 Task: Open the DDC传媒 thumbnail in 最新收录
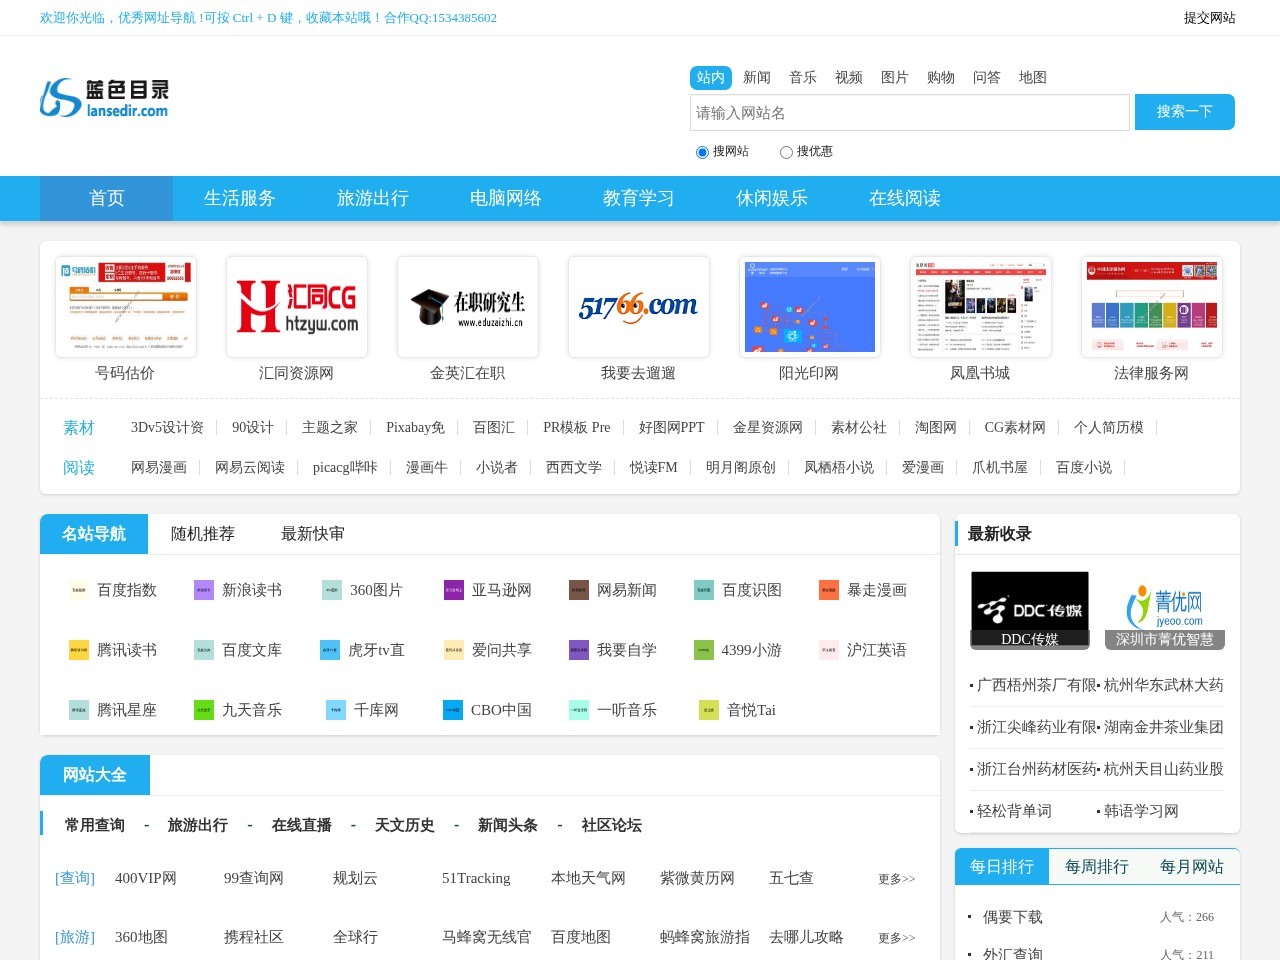[1029, 610]
